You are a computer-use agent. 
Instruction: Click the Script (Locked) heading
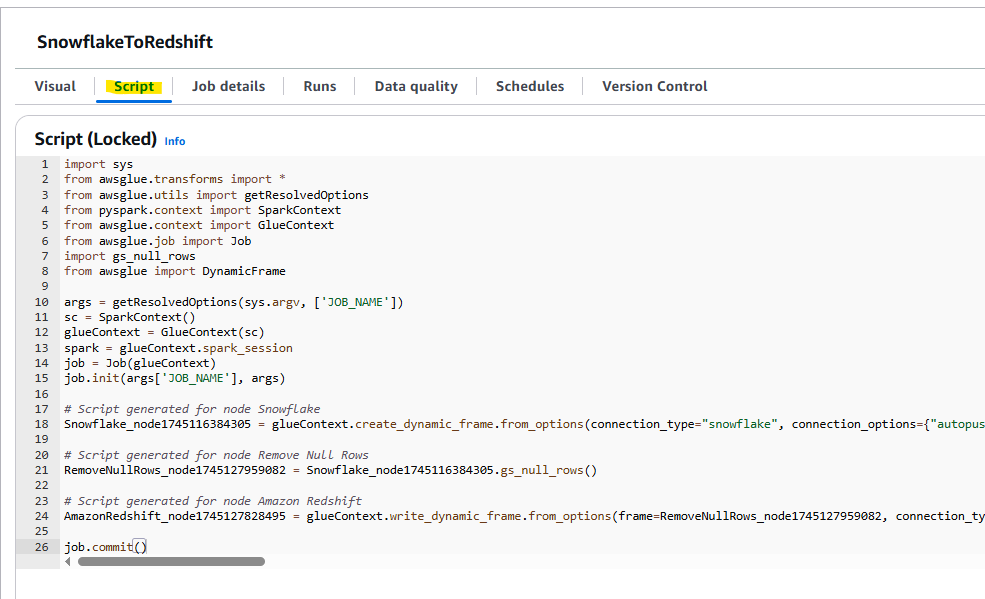[x=95, y=139]
